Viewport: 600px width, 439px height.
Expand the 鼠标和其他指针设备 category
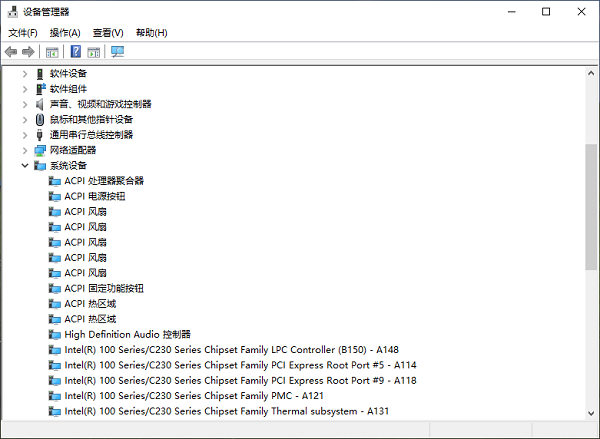point(25,119)
